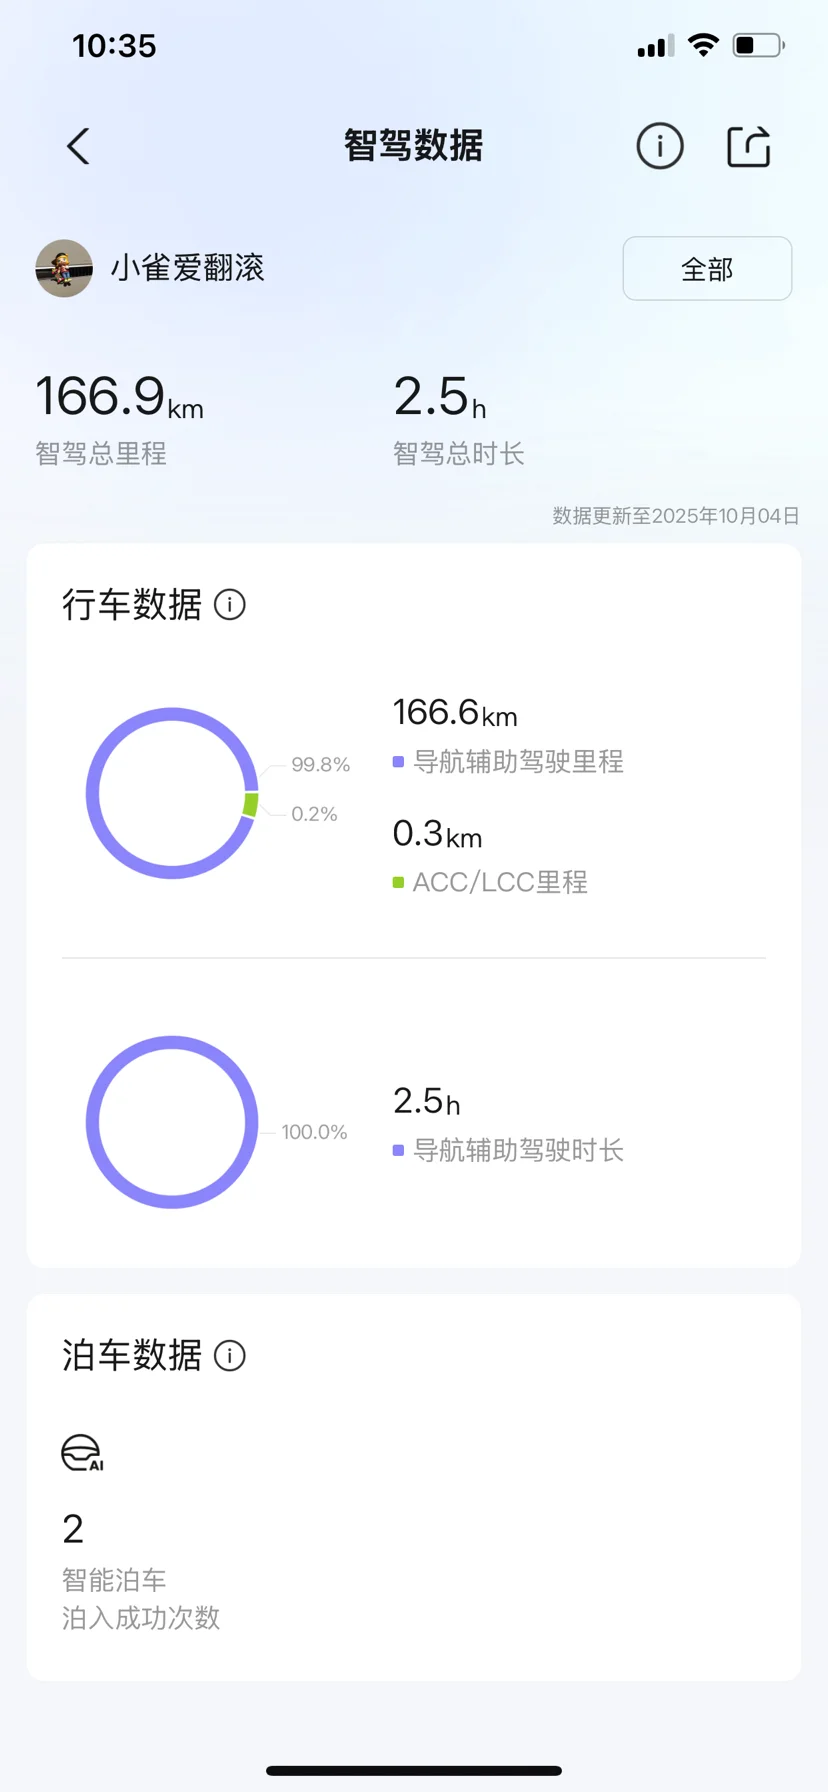
Task: Tap username 小雀爱翻滚
Action: 187,268
